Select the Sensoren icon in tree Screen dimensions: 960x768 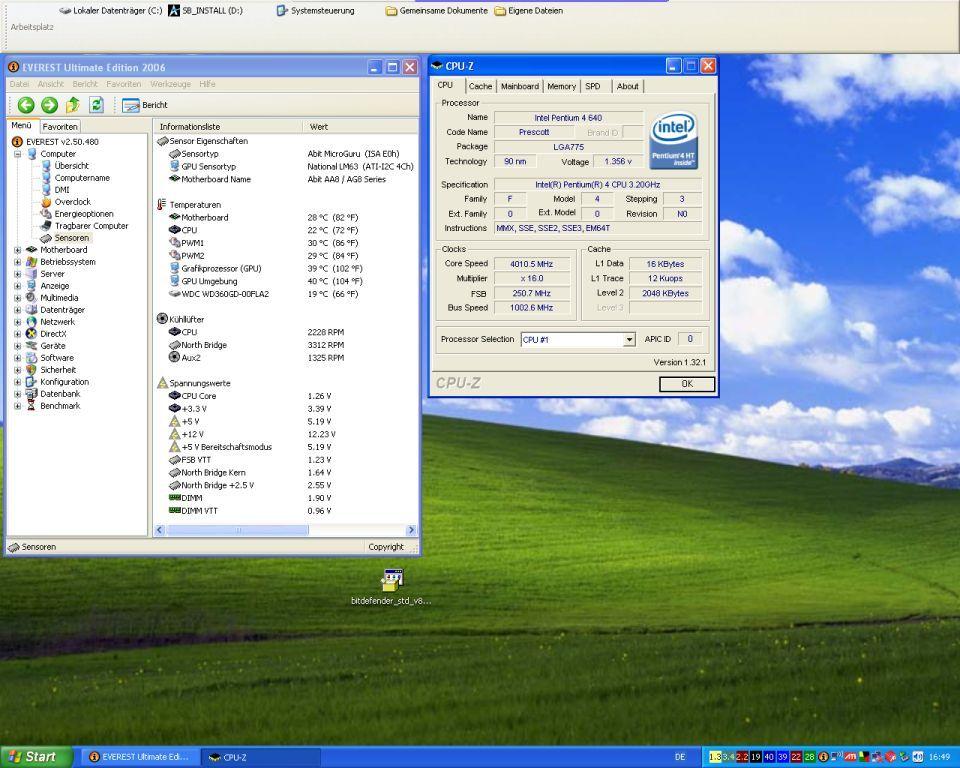pyautogui.click(x=46, y=238)
